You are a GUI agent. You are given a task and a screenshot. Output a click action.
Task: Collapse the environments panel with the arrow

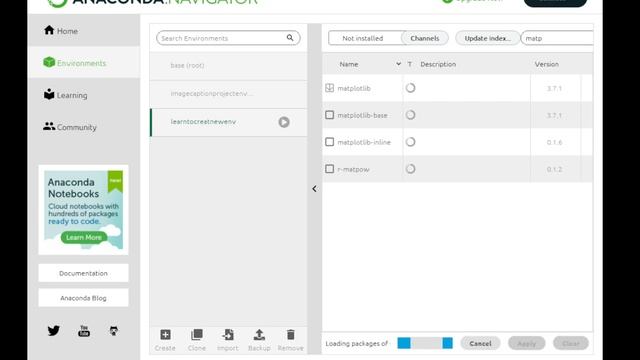tap(314, 189)
